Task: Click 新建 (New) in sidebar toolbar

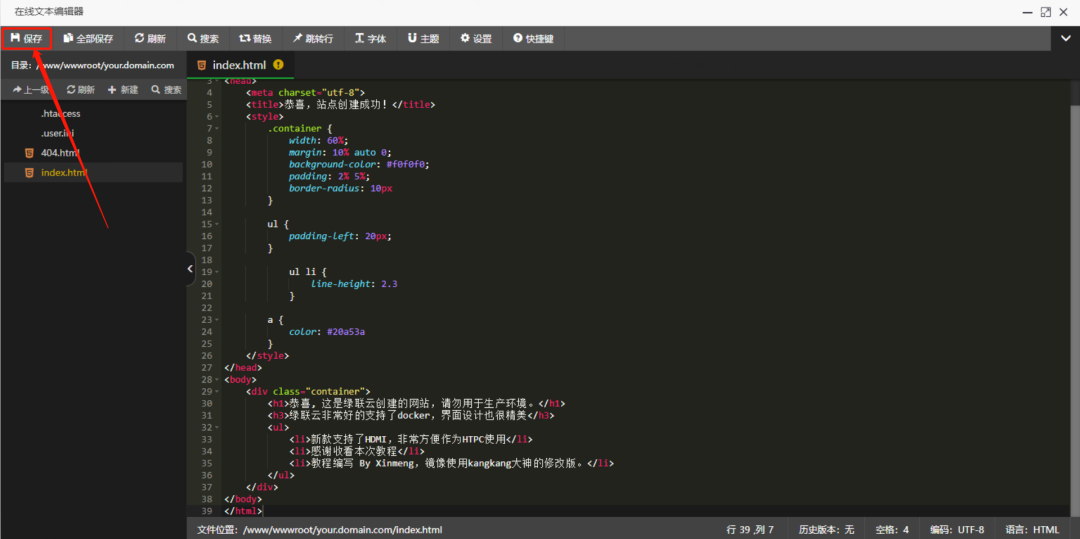Action: (x=123, y=90)
